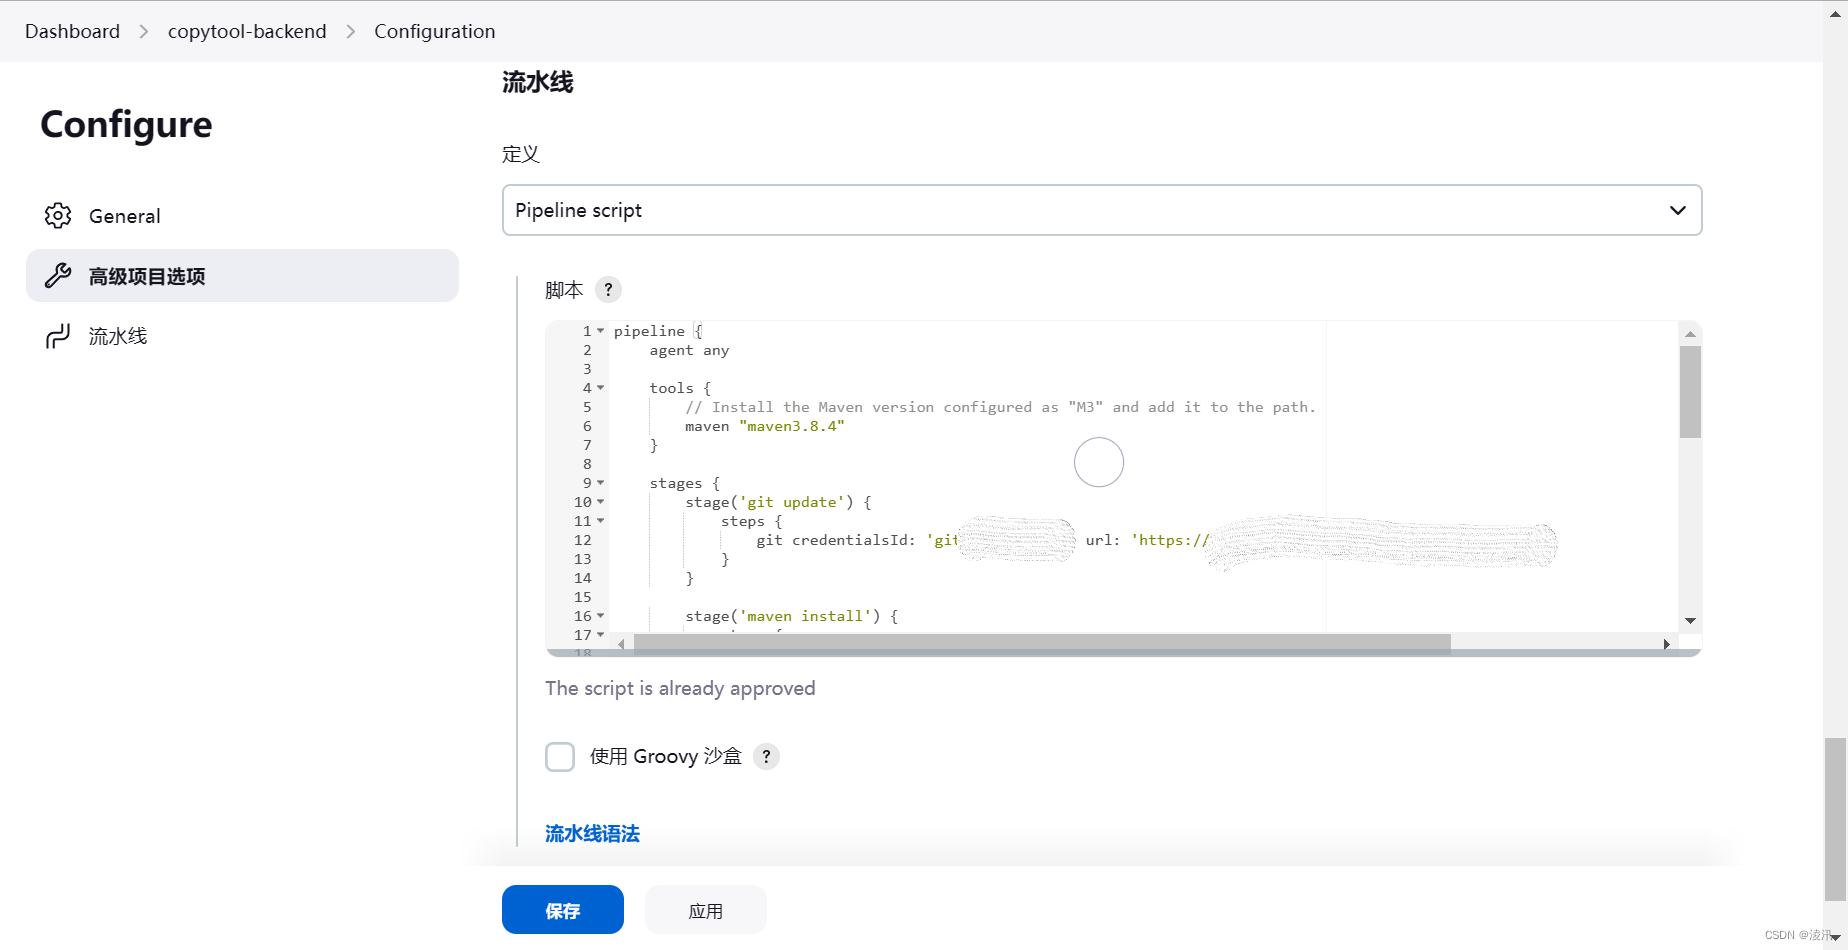Fold the maven install stage line 16
The image size is (1848, 950).
click(600, 616)
